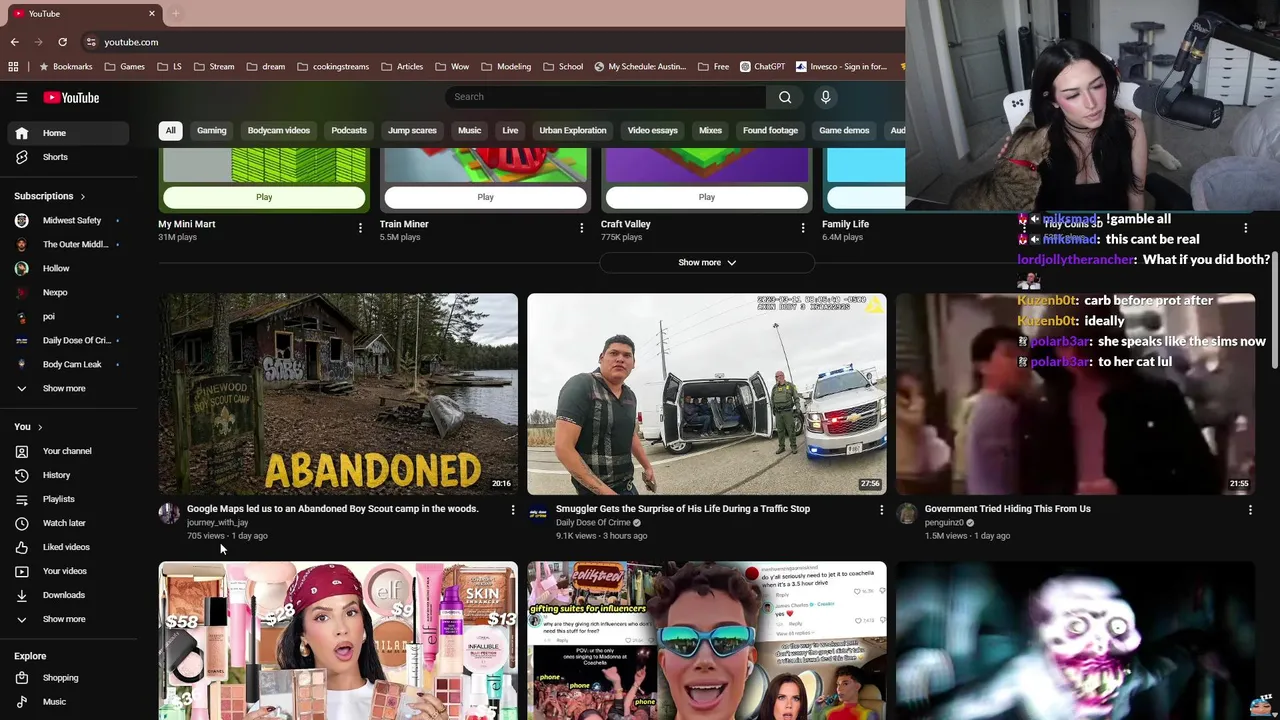Click the browser address bar

pos(490,42)
